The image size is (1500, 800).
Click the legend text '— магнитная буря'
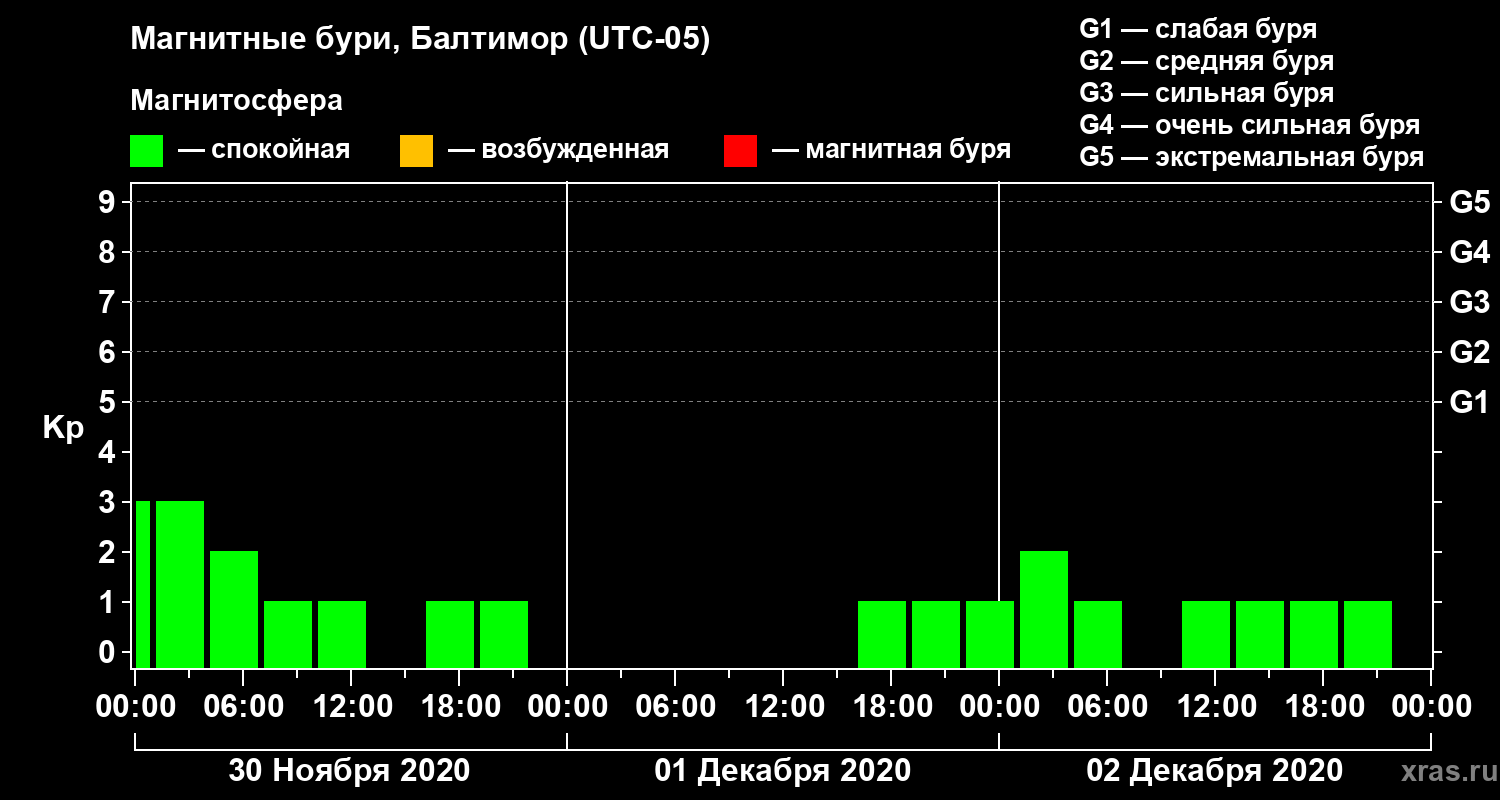point(891,150)
